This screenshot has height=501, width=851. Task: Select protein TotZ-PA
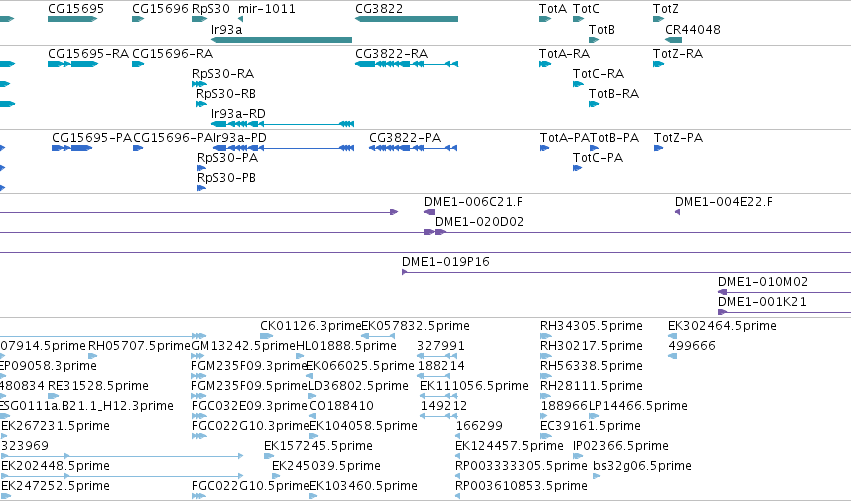[x=678, y=138]
